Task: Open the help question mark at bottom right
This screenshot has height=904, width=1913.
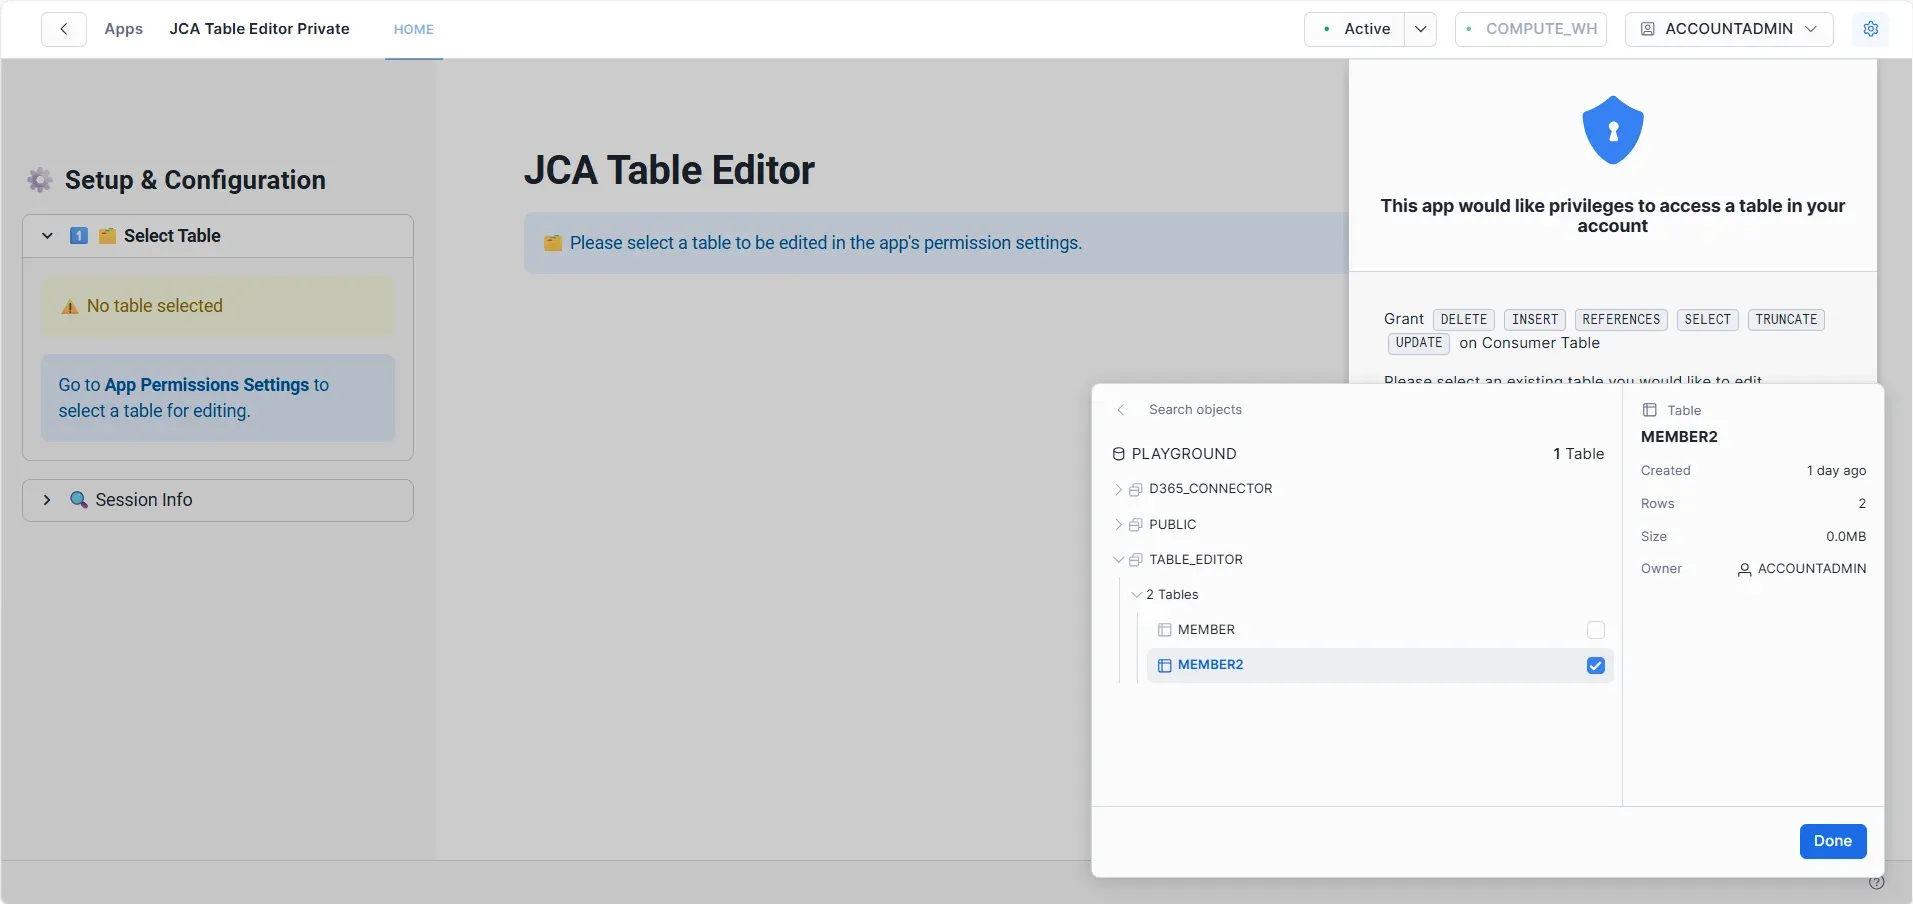Action: point(1877,883)
